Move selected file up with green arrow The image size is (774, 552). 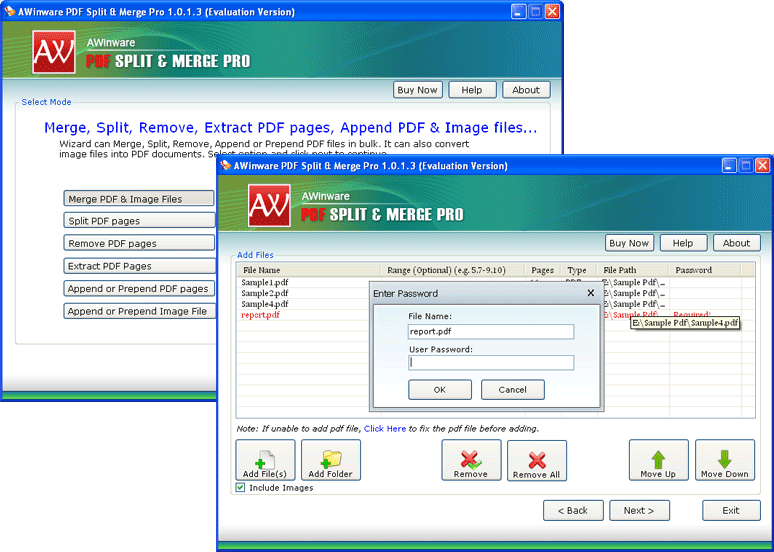pyautogui.click(x=658, y=460)
